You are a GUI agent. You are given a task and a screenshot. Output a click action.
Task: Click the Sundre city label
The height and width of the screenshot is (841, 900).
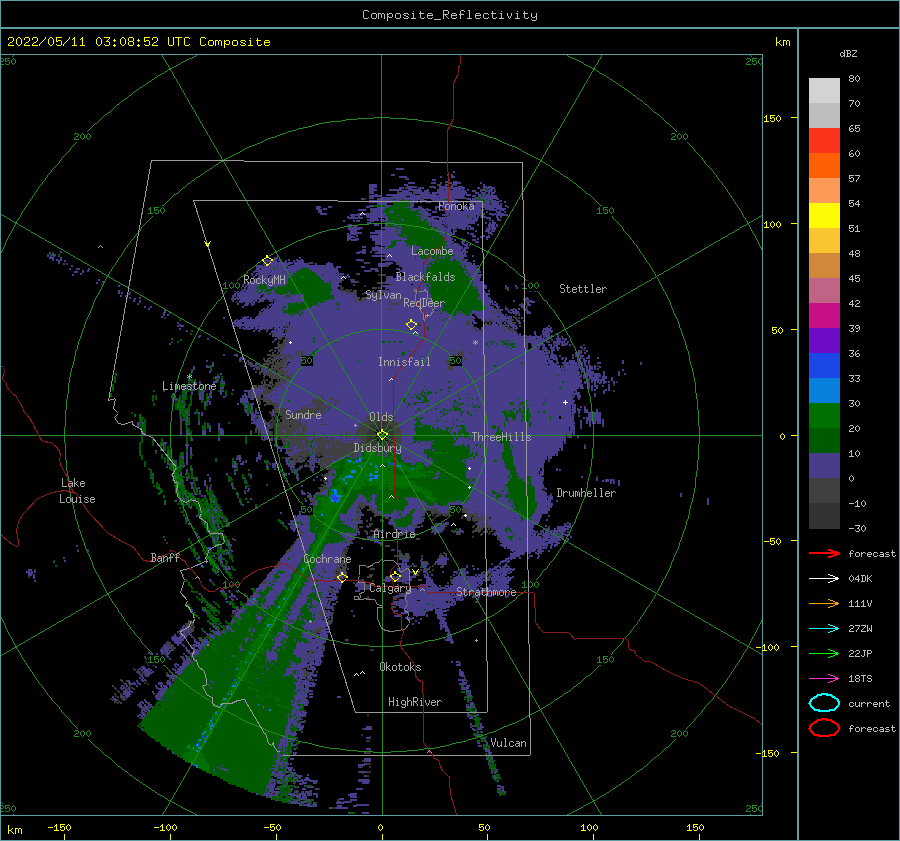pos(304,414)
